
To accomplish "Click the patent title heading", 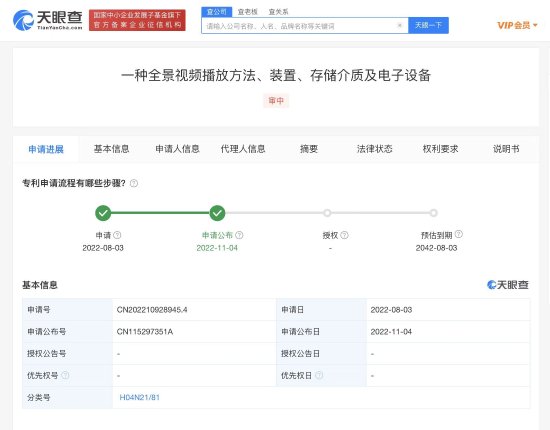I will (276, 75).
